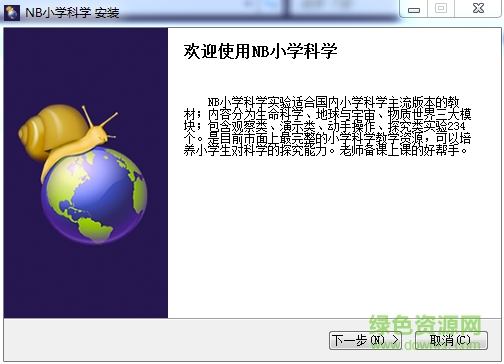
Task: Click the disabled maximize button
Action: (441, 8)
